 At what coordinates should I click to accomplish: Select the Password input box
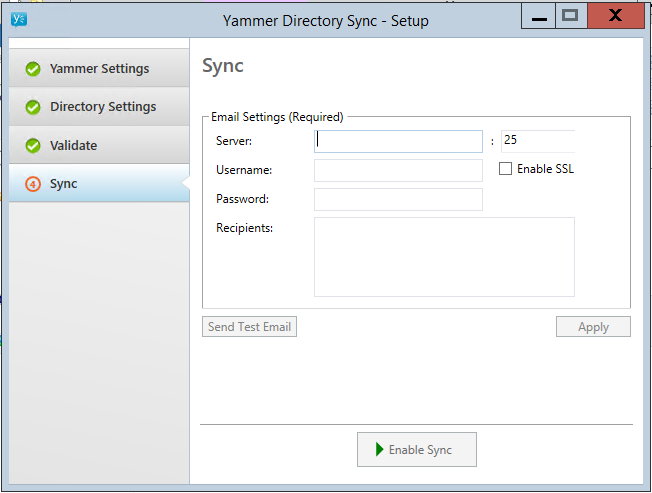pyautogui.click(x=398, y=199)
